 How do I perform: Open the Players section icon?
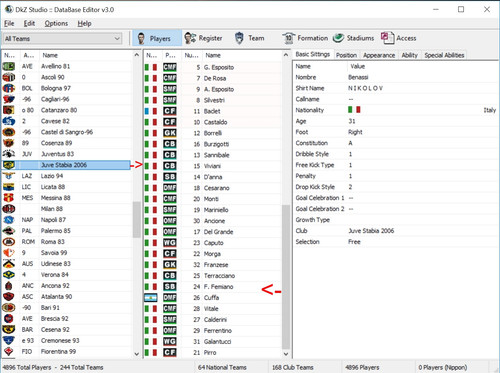(x=141, y=38)
